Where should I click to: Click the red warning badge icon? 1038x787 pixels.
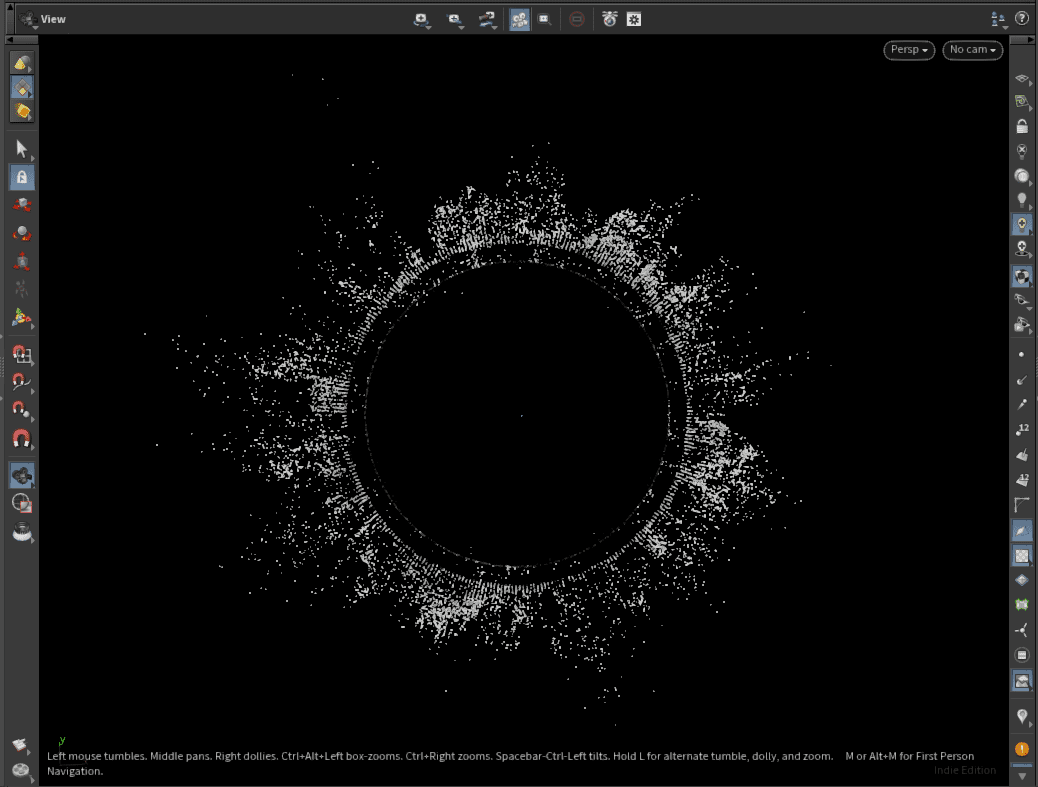1022,748
